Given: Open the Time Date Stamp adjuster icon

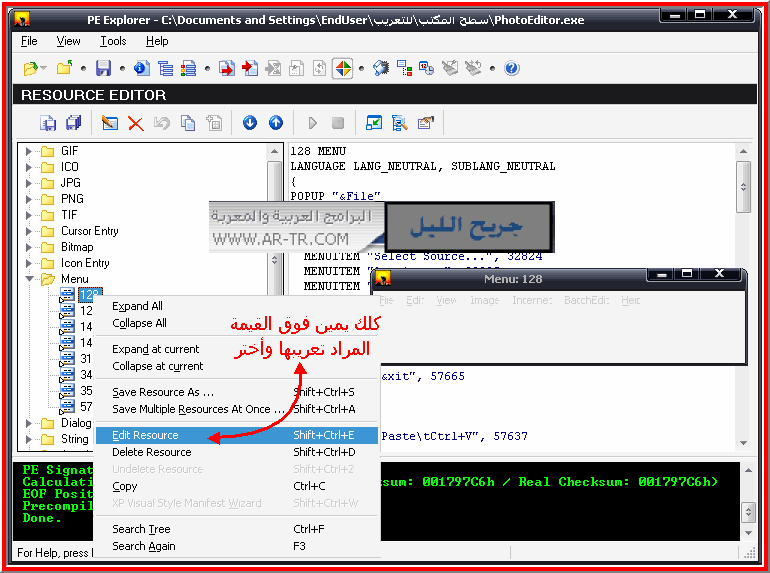Looking at the screenshot, I should [x=426, y=68].
